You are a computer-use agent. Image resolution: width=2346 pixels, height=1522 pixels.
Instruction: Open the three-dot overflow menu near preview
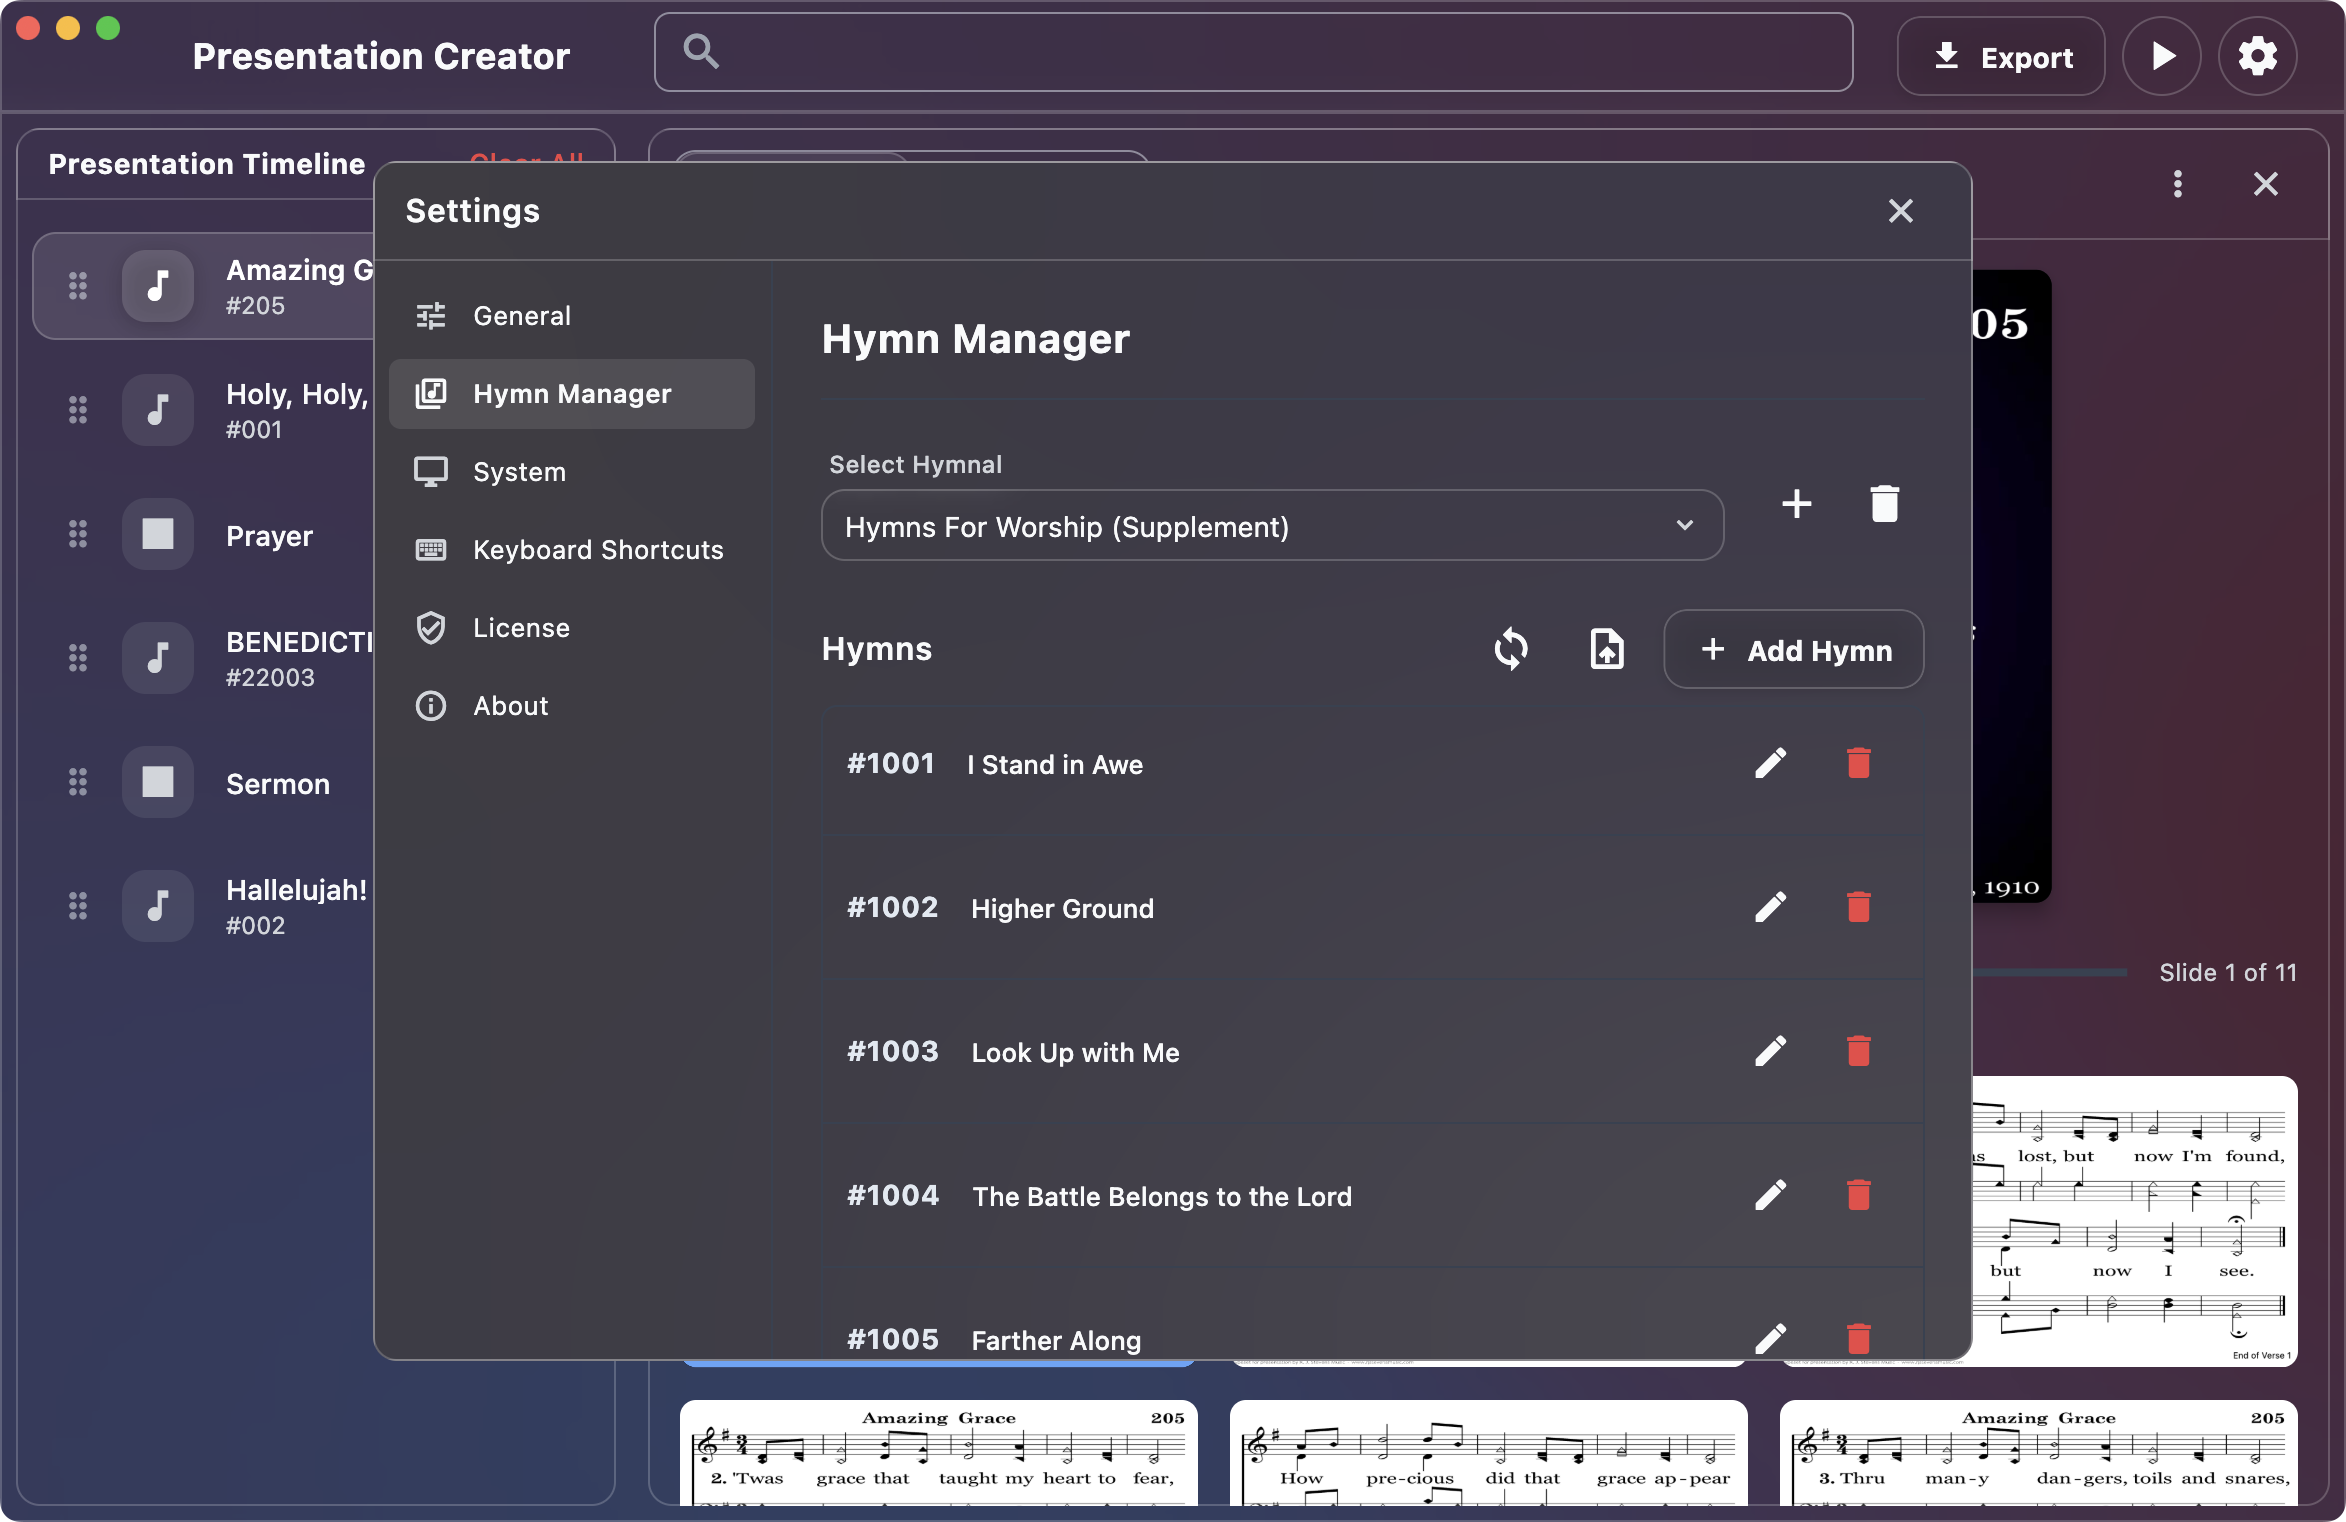2177,184
